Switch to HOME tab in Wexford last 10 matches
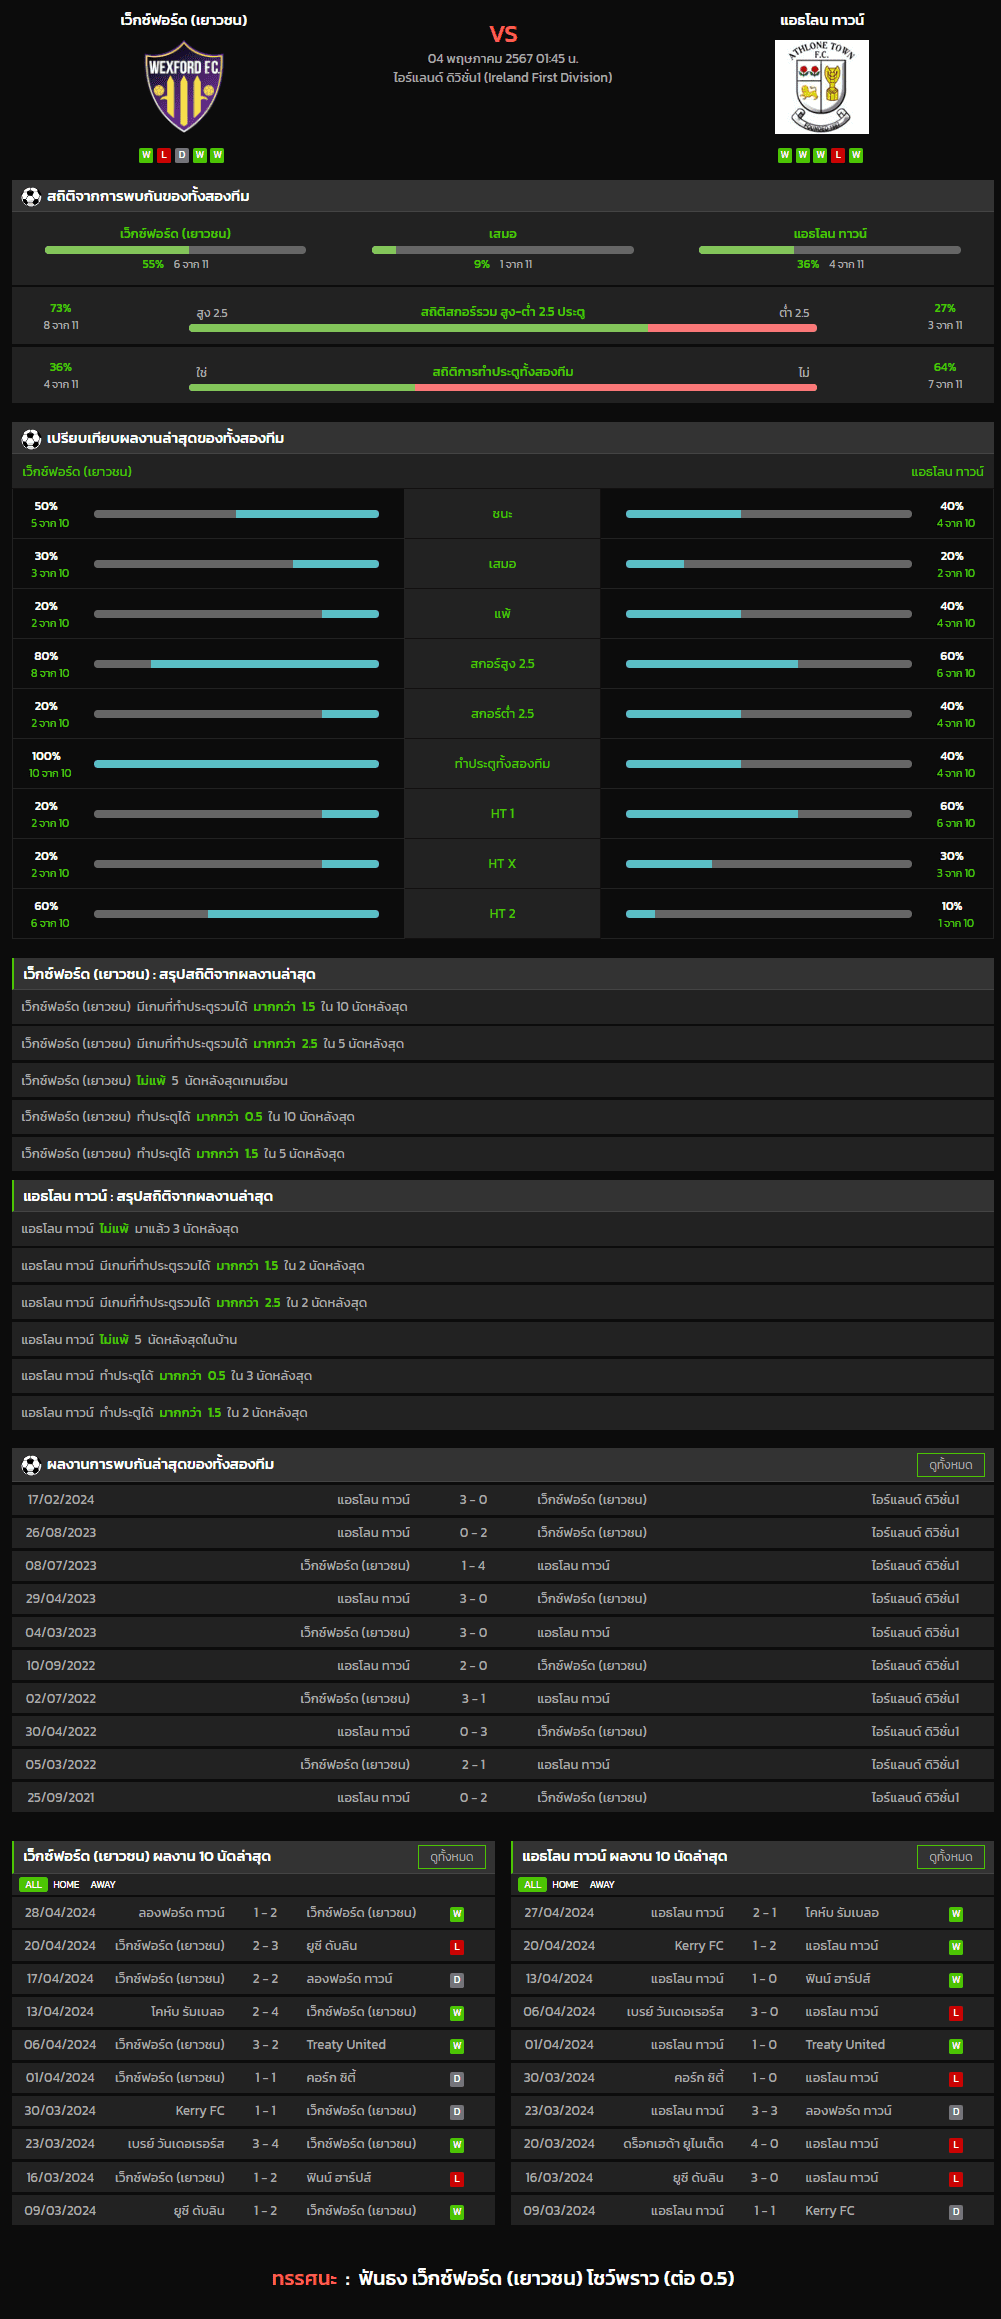This screenshot has height=2319, width=1001. [66, 1884]
